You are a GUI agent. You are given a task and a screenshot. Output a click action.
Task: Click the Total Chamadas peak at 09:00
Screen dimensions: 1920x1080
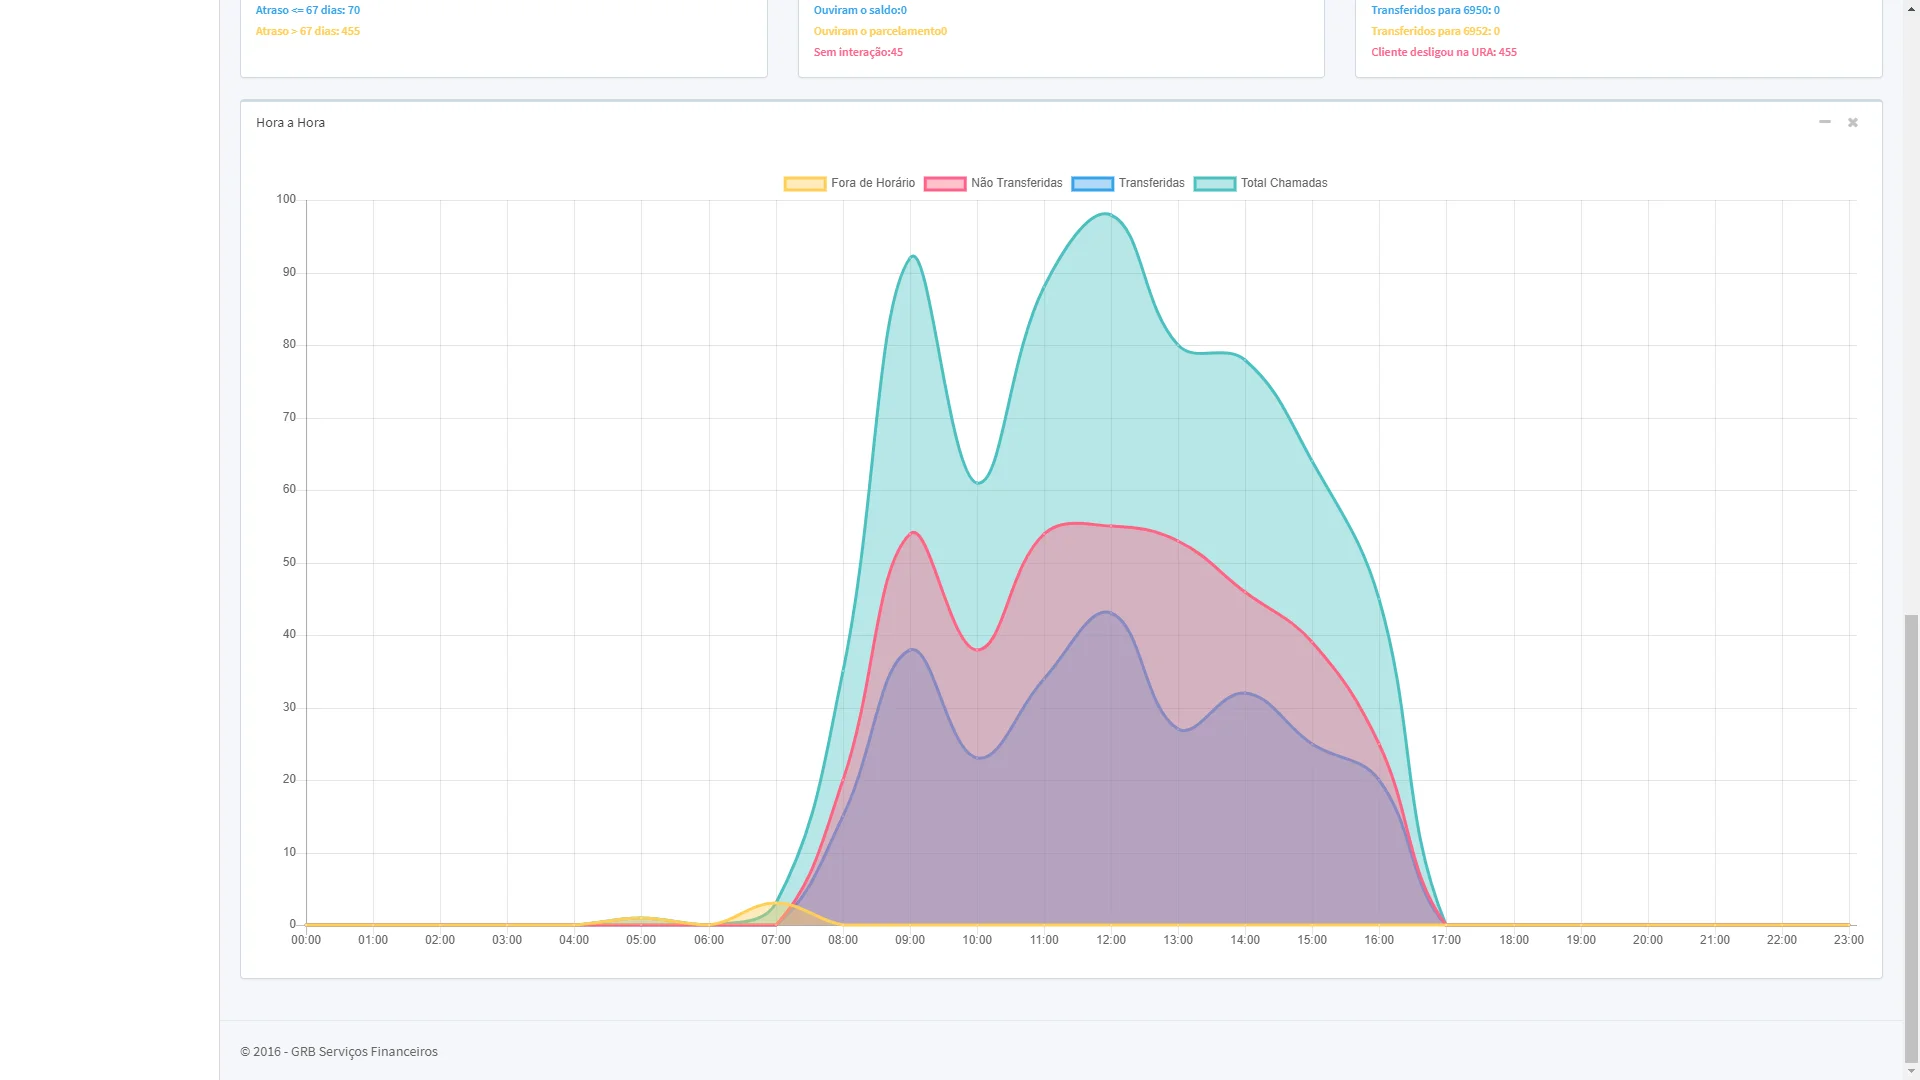point(911,257)
